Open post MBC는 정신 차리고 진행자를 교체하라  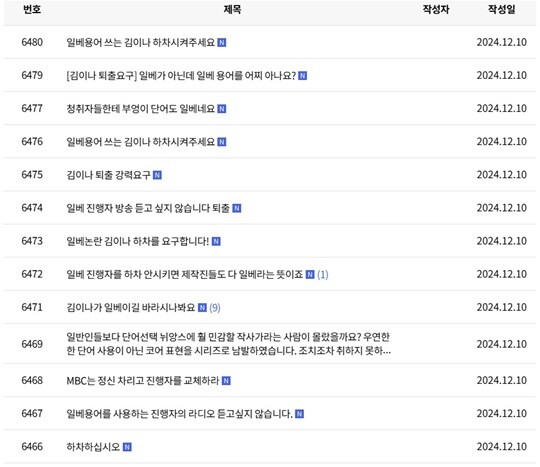pos(143,381)
